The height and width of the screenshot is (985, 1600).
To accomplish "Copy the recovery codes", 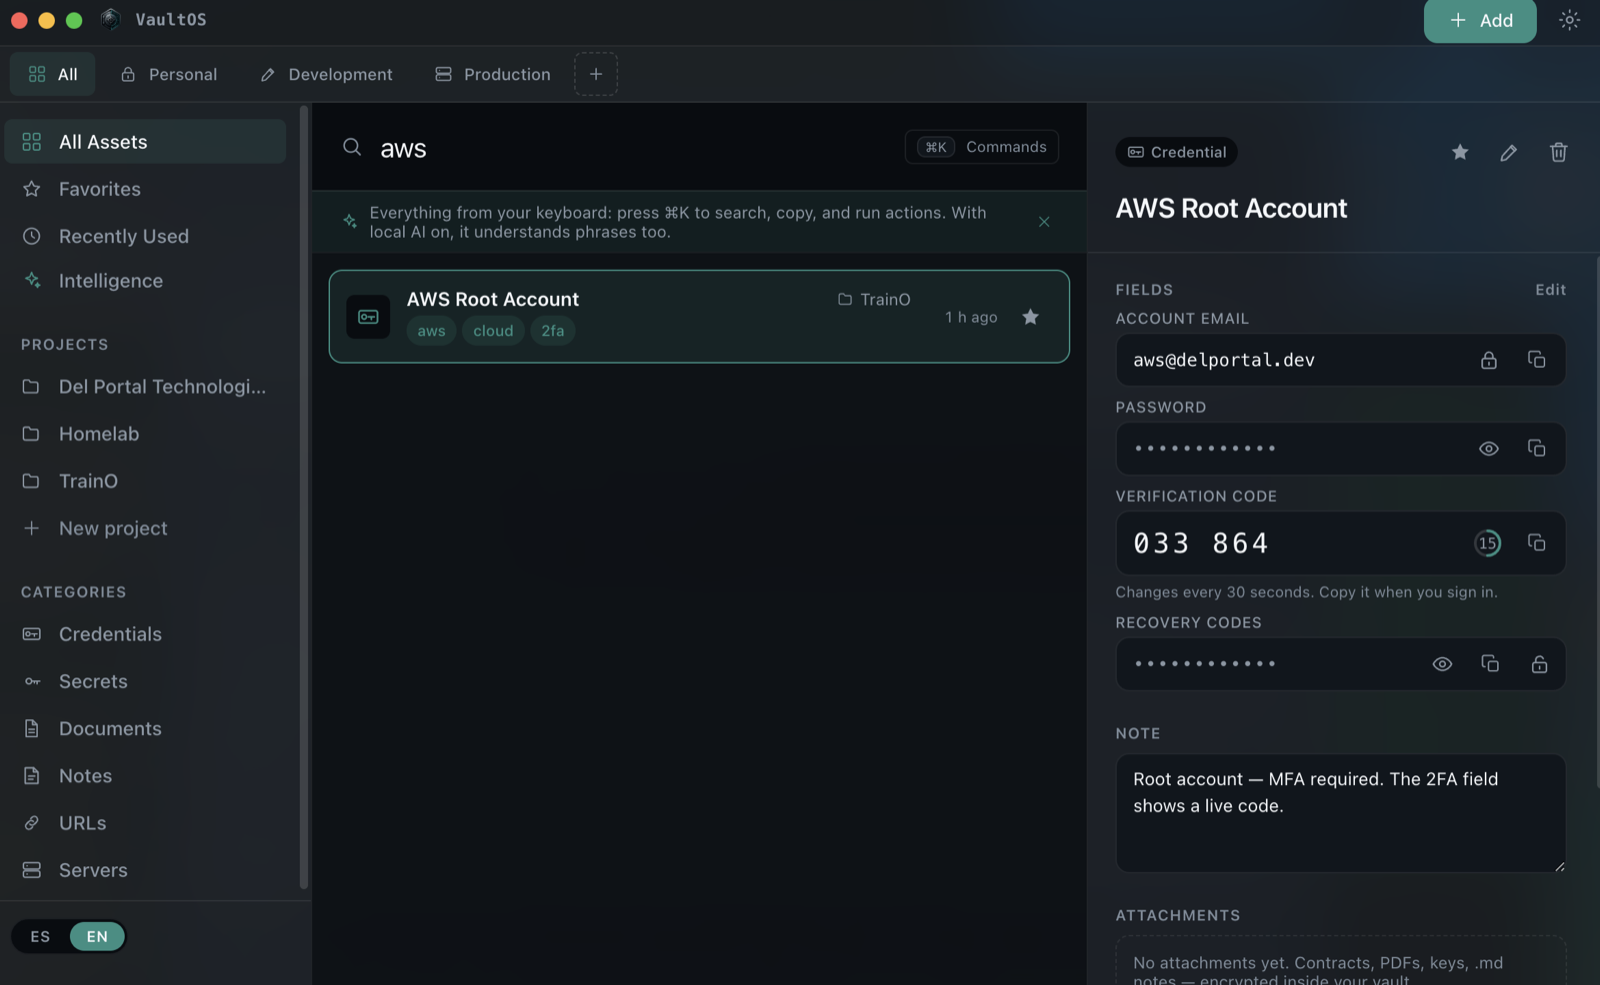I will pos(1490,664).
